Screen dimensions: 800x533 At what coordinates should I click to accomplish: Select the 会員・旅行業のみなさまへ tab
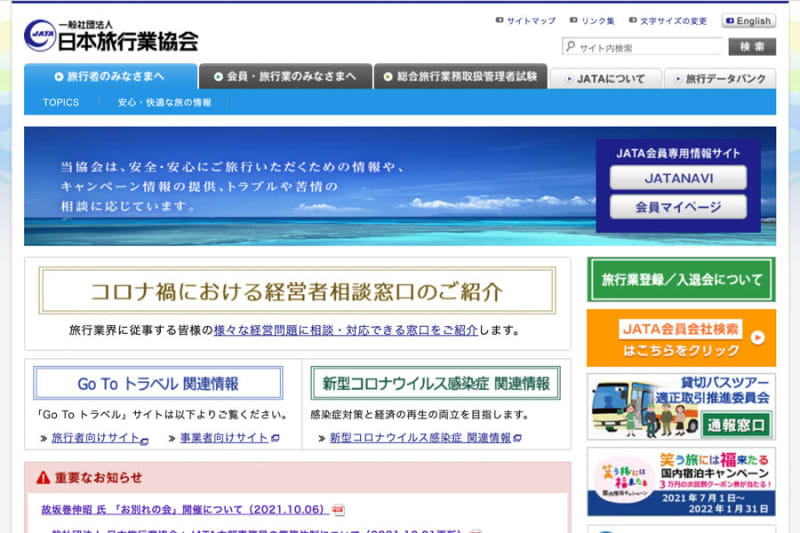point(286,77)
